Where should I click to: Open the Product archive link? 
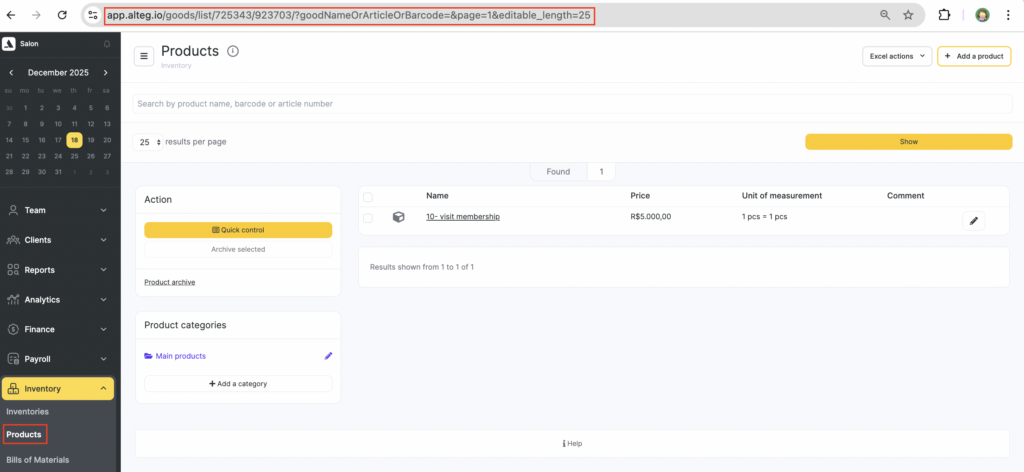(169, 283)
